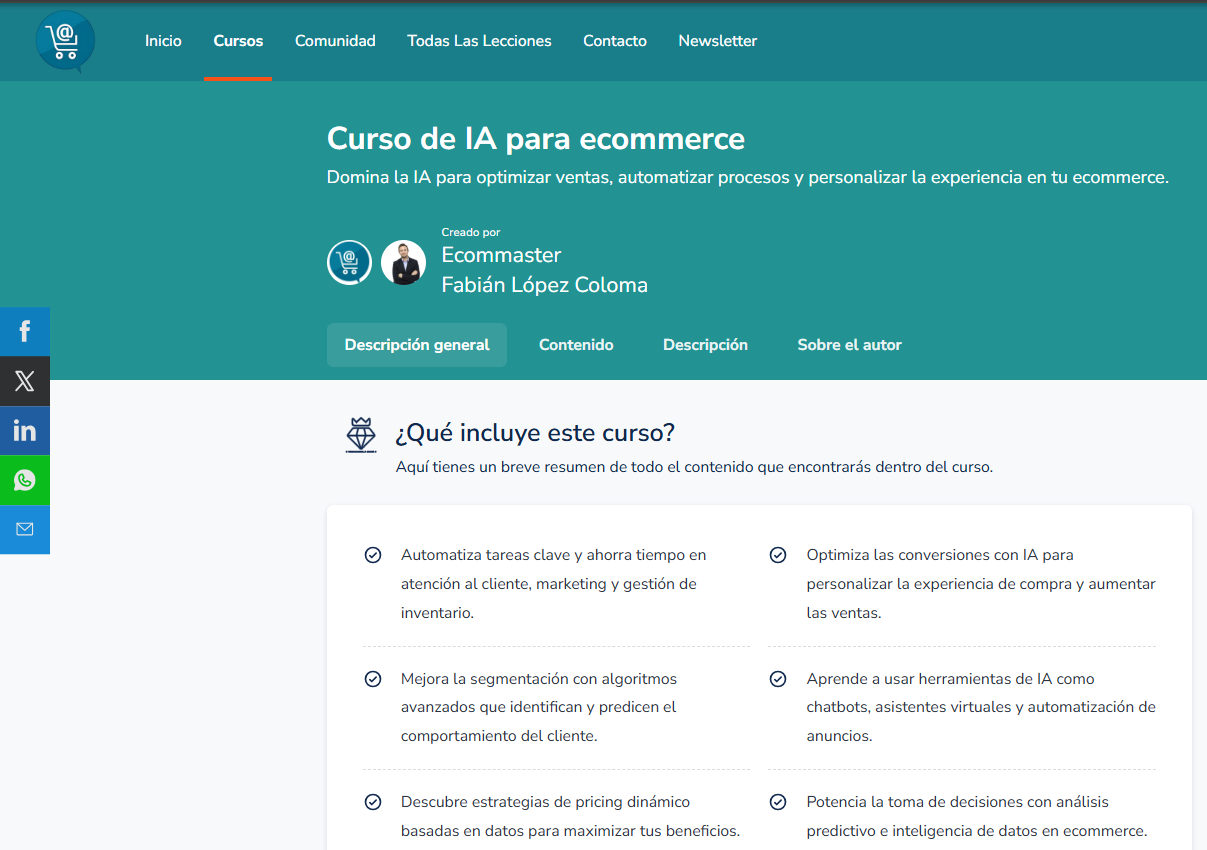Image resolution: width=1207 pixels, height=850 pixels.
Task: Click the Ecommaster round author avatar
Action: pos(349,263)
